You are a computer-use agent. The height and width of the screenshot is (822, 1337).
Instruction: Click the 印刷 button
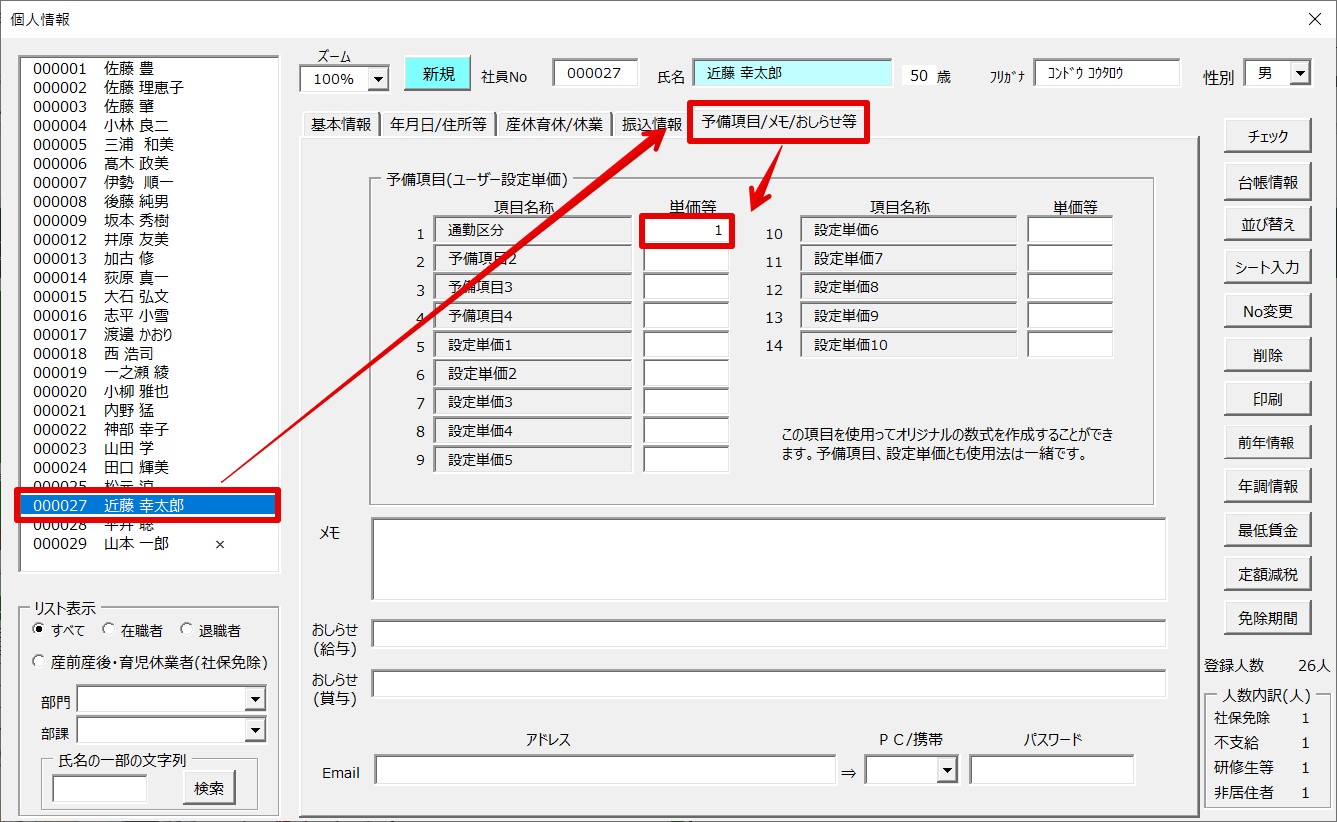(x=1267, y=399)
